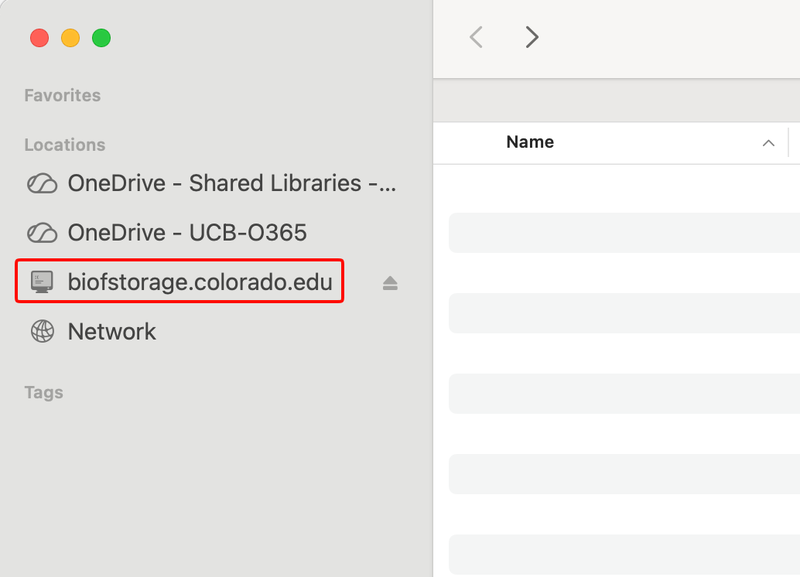Screen dimensions: 800x577
Task: Collapse the Locations sidebar section
Action: pos(65,145)
